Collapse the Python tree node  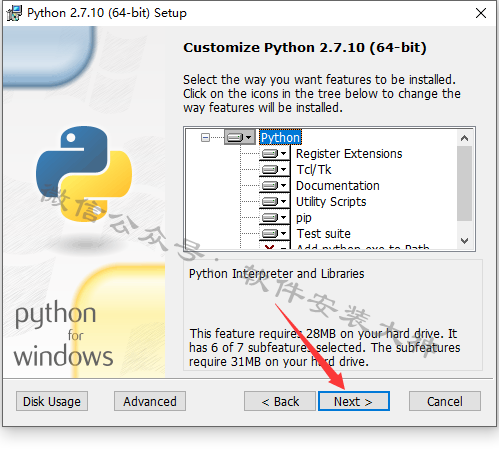205,137
